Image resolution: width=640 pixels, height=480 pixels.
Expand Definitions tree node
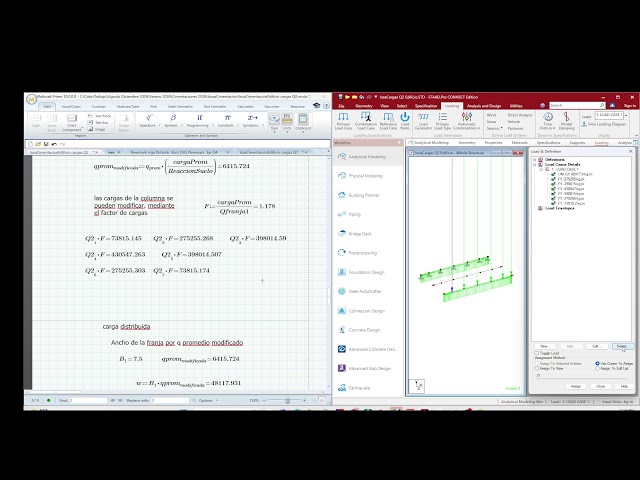point(535,160)
